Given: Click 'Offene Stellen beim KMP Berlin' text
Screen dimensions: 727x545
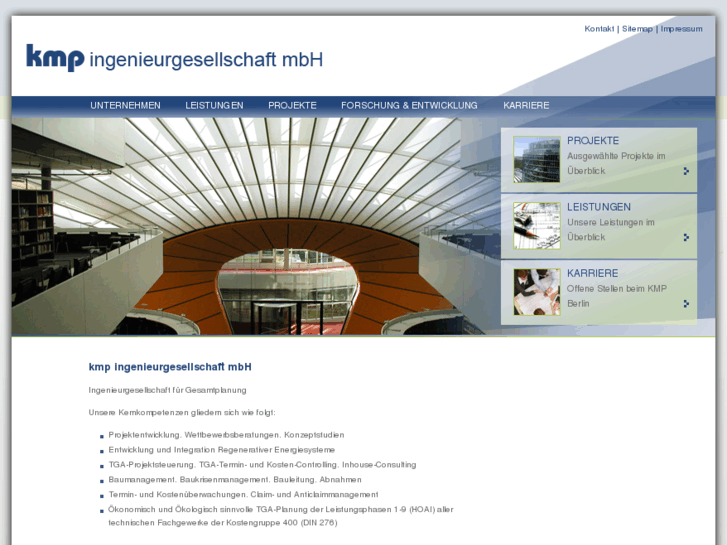Looking at the screenshot, I should tap(617, 296).
